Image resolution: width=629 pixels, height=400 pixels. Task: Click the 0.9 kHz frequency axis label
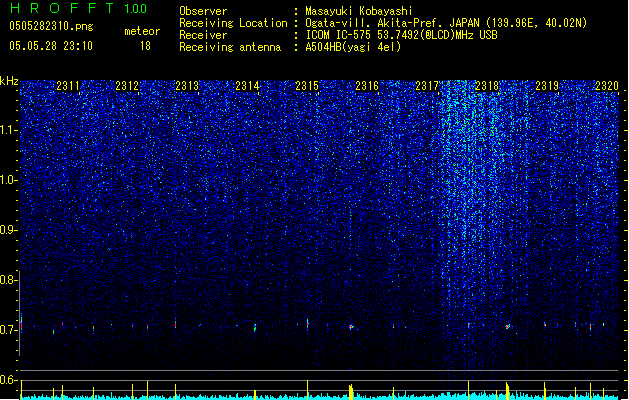coord(8,230)
